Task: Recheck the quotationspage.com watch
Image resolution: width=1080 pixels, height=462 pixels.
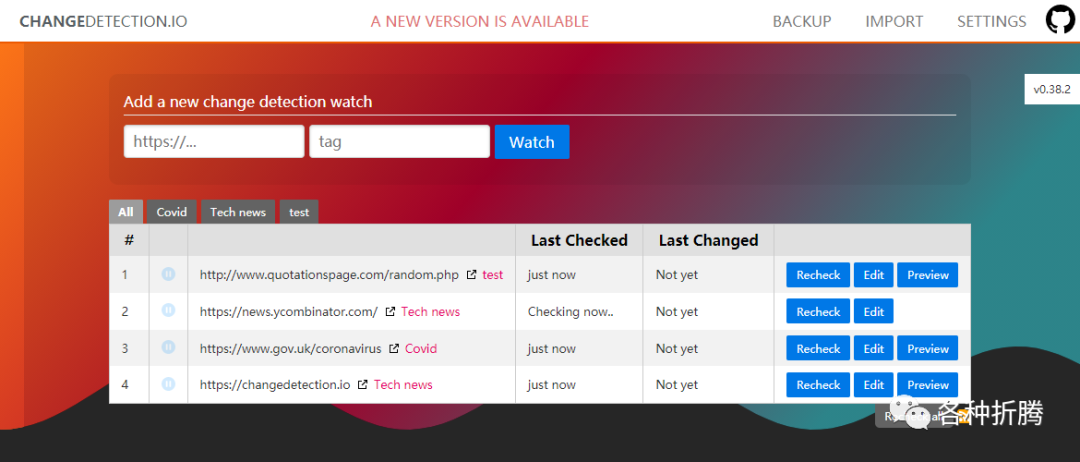Action: click(818, 275)
